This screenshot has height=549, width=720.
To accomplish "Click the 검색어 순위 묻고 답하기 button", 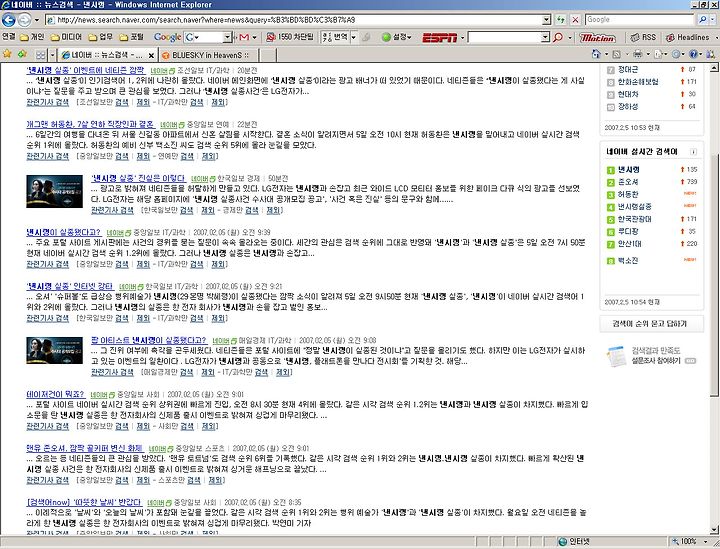I will click(649, 324).
